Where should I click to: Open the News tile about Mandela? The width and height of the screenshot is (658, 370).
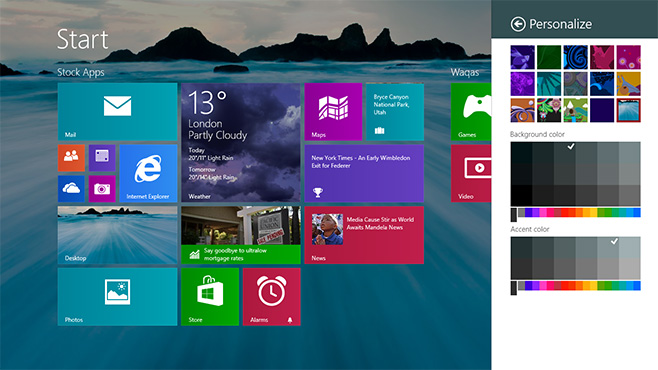point(364,235)
